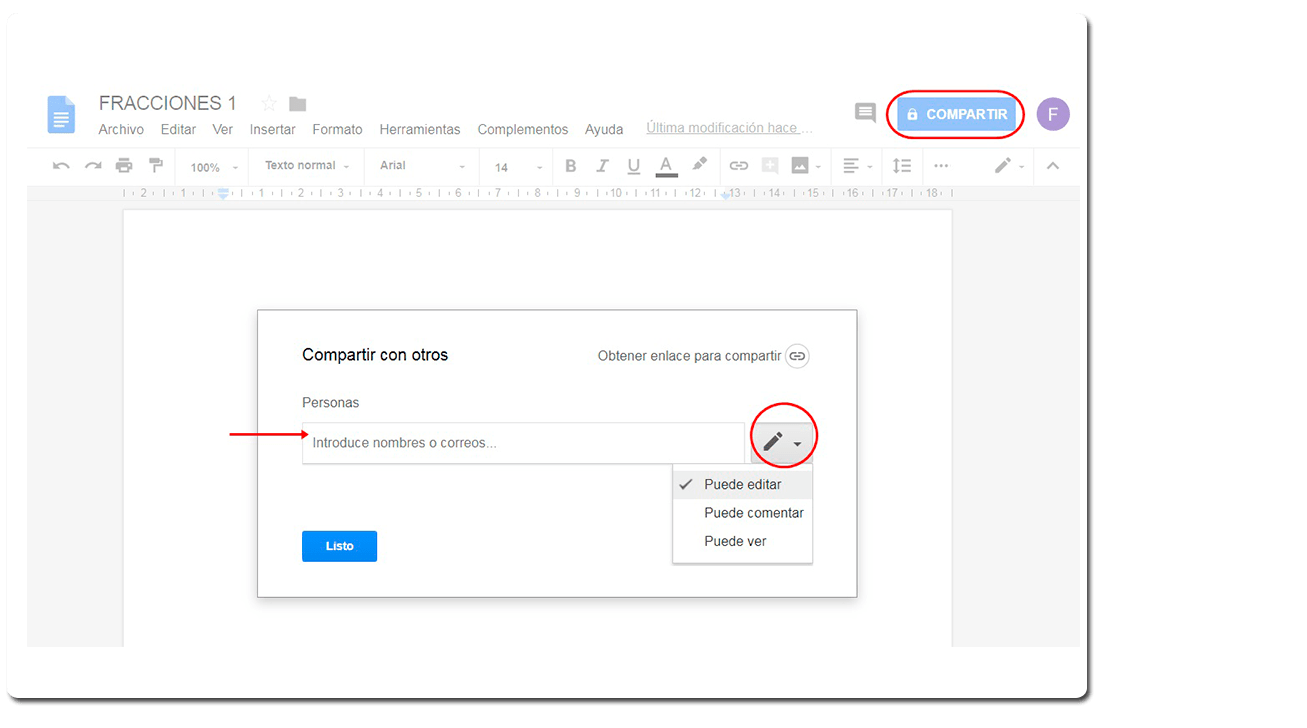Click the Introduce nombres o correos field

pos(523,443)
